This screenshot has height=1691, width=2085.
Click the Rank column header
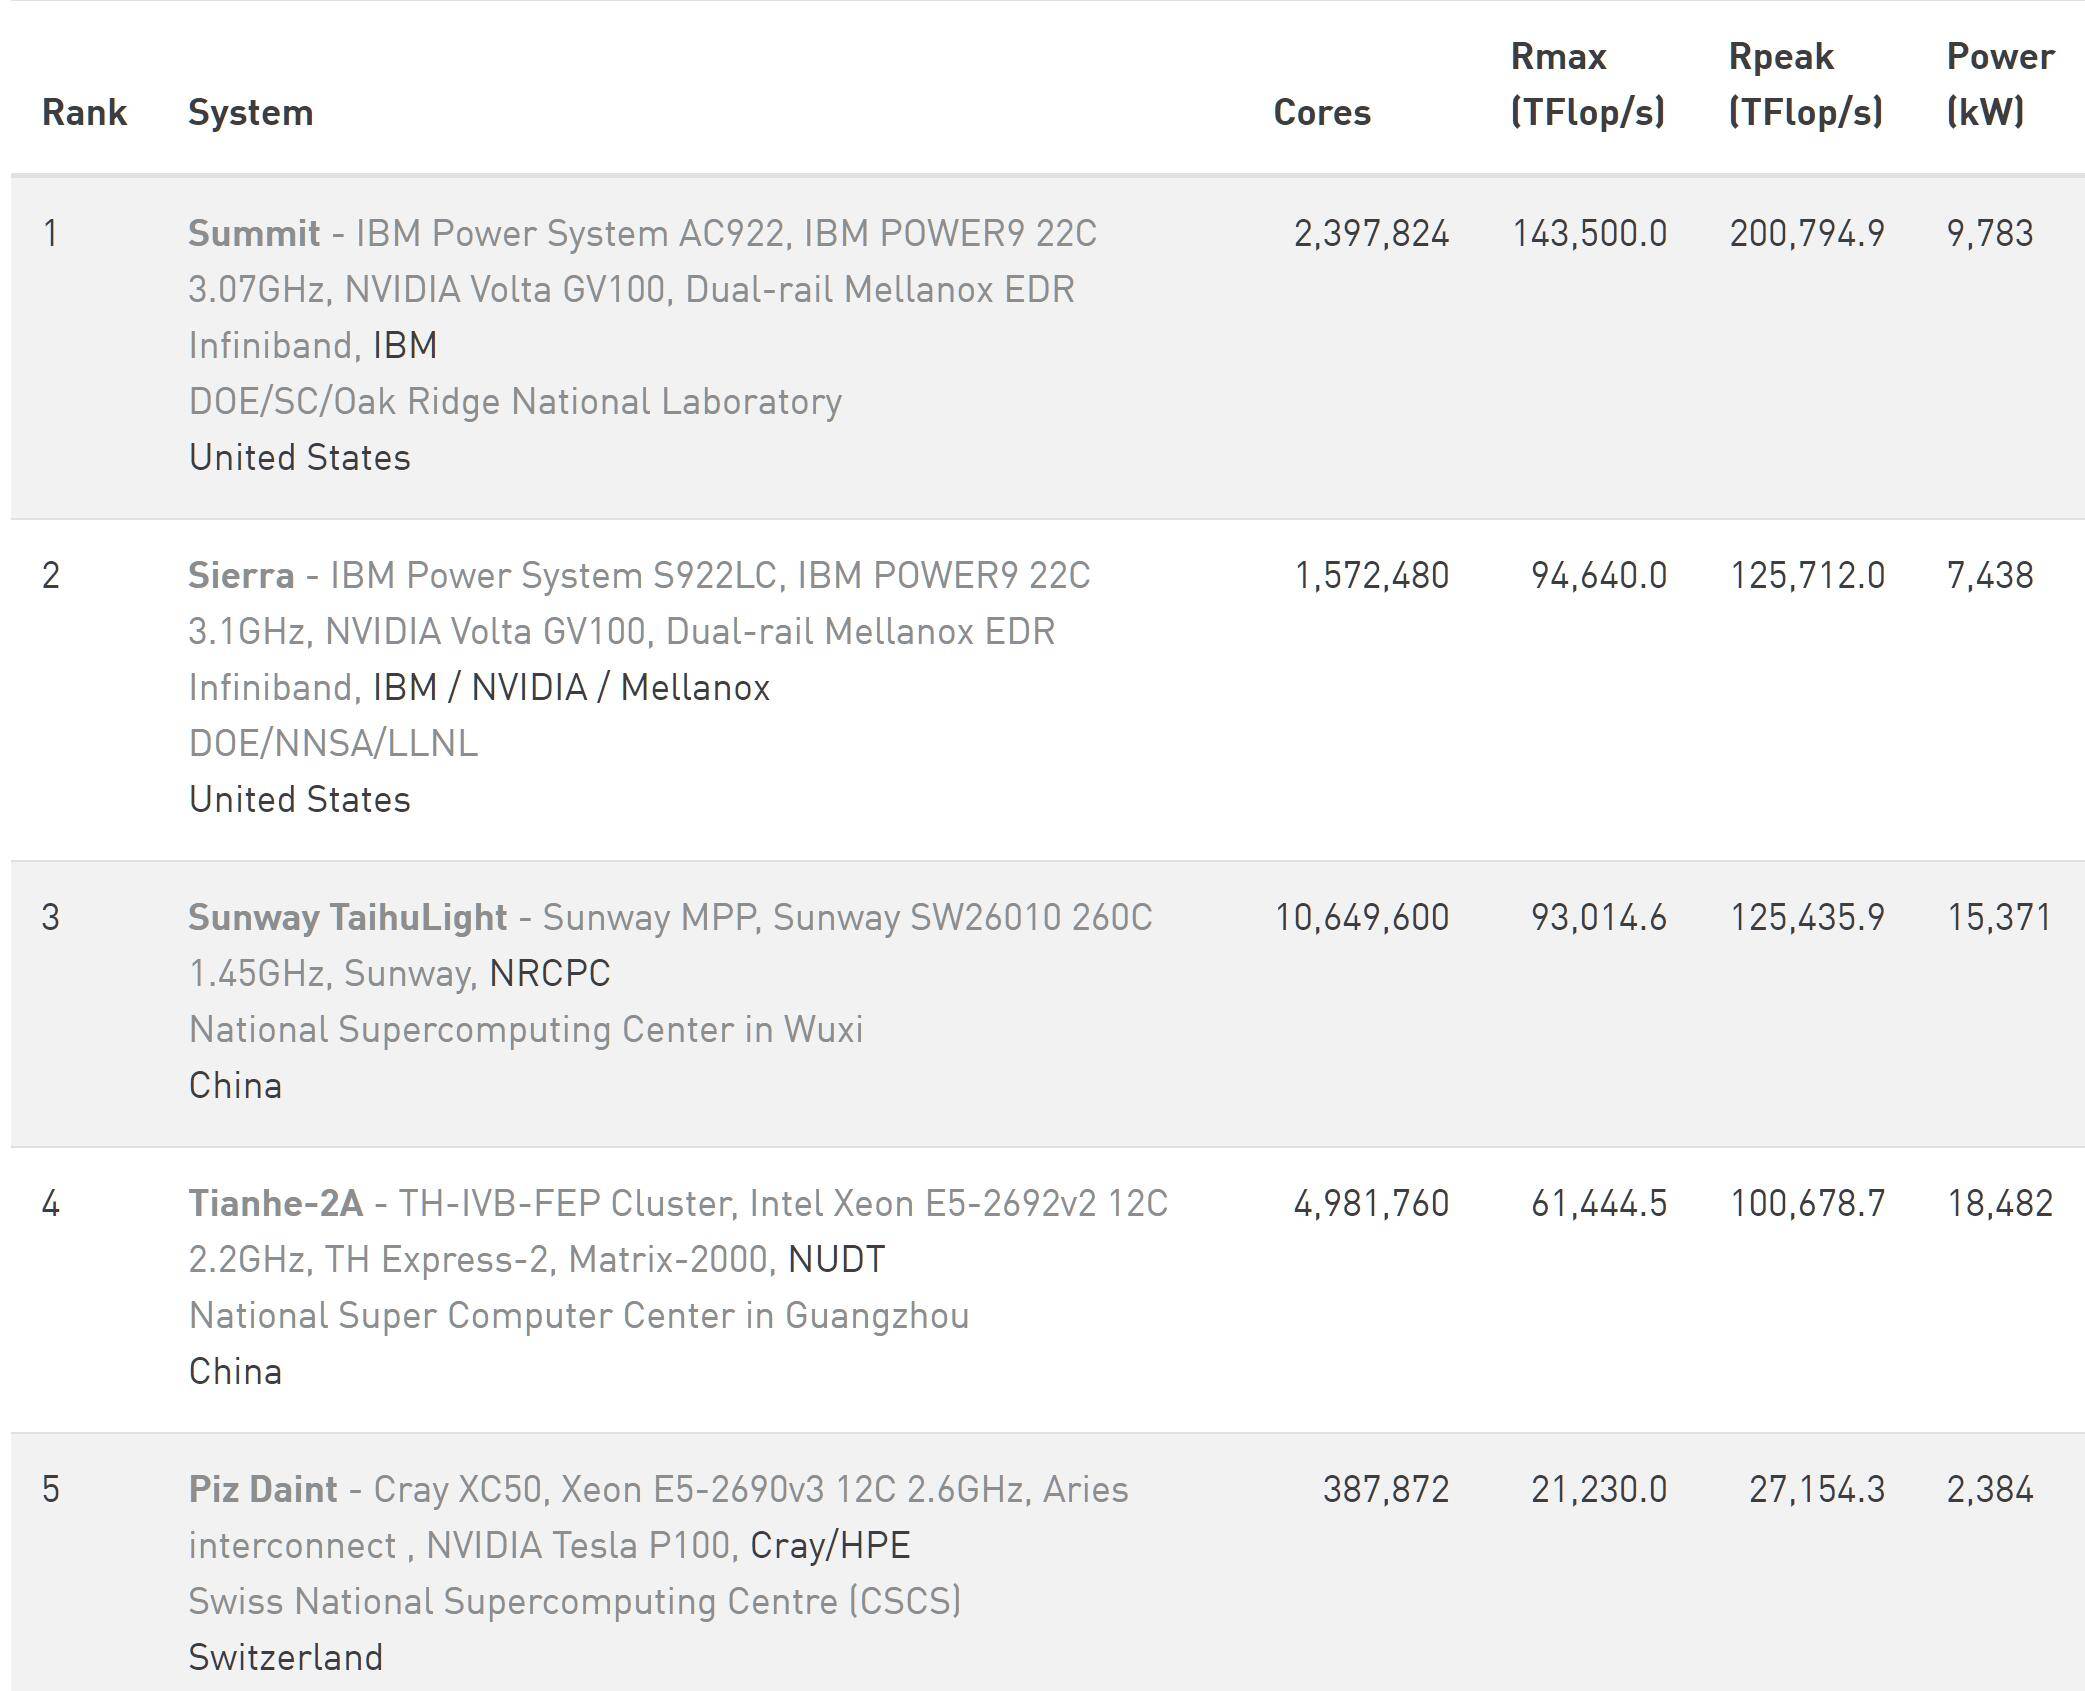(84, 112)
